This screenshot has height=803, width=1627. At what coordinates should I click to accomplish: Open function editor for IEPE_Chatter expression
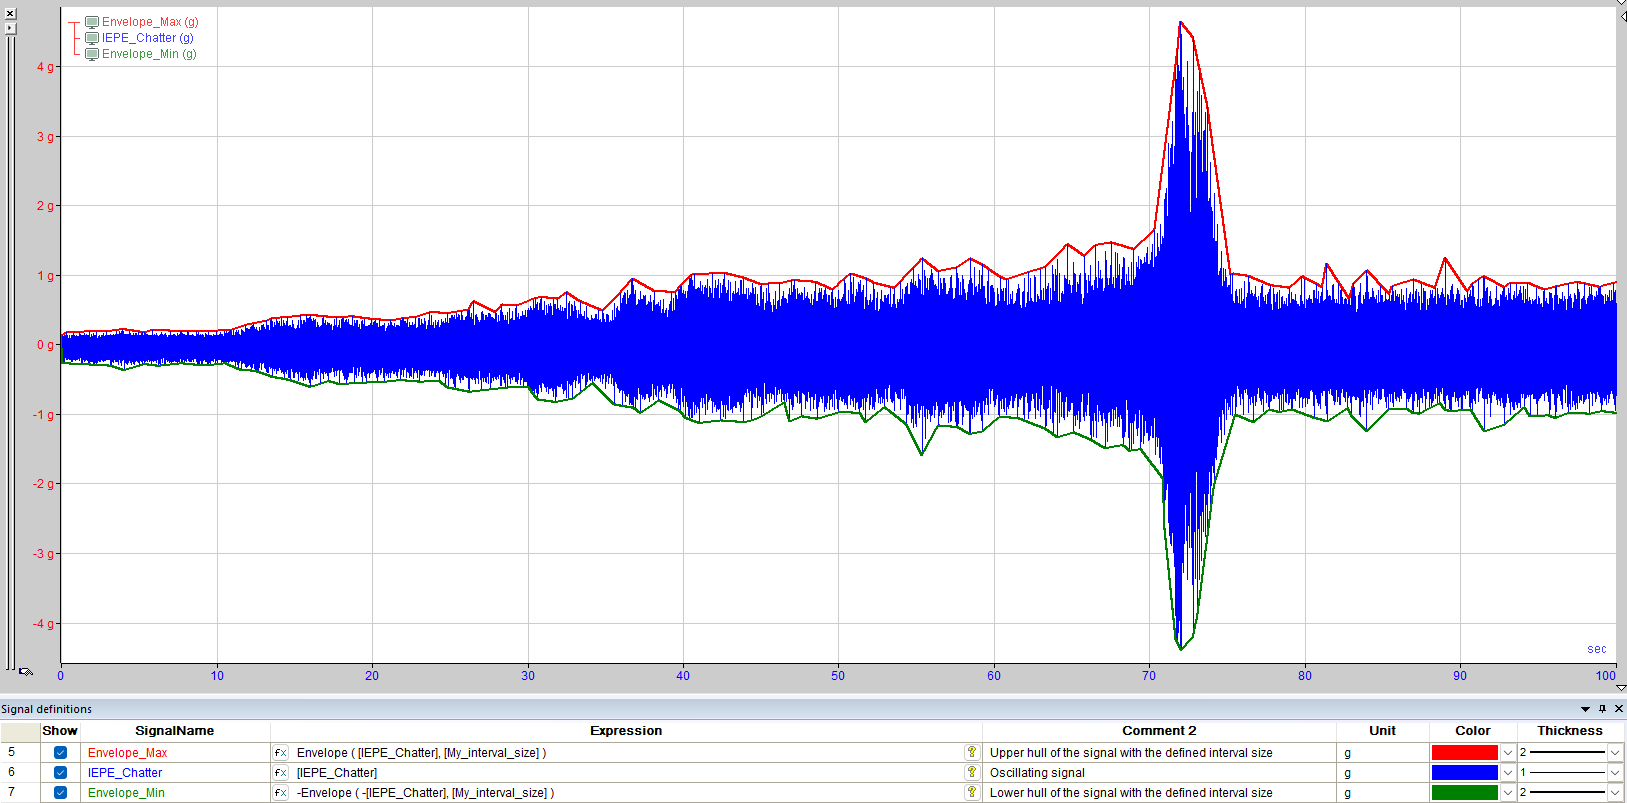281,773
